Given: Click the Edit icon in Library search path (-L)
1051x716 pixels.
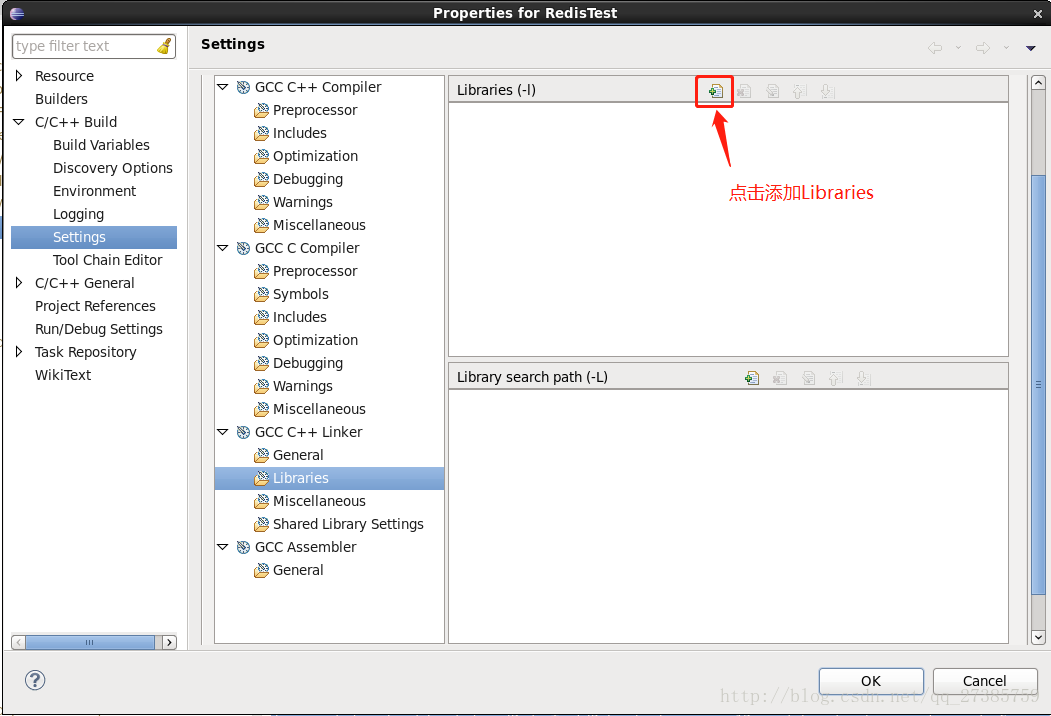Looking at the screenshot, I should pos(808,378).
